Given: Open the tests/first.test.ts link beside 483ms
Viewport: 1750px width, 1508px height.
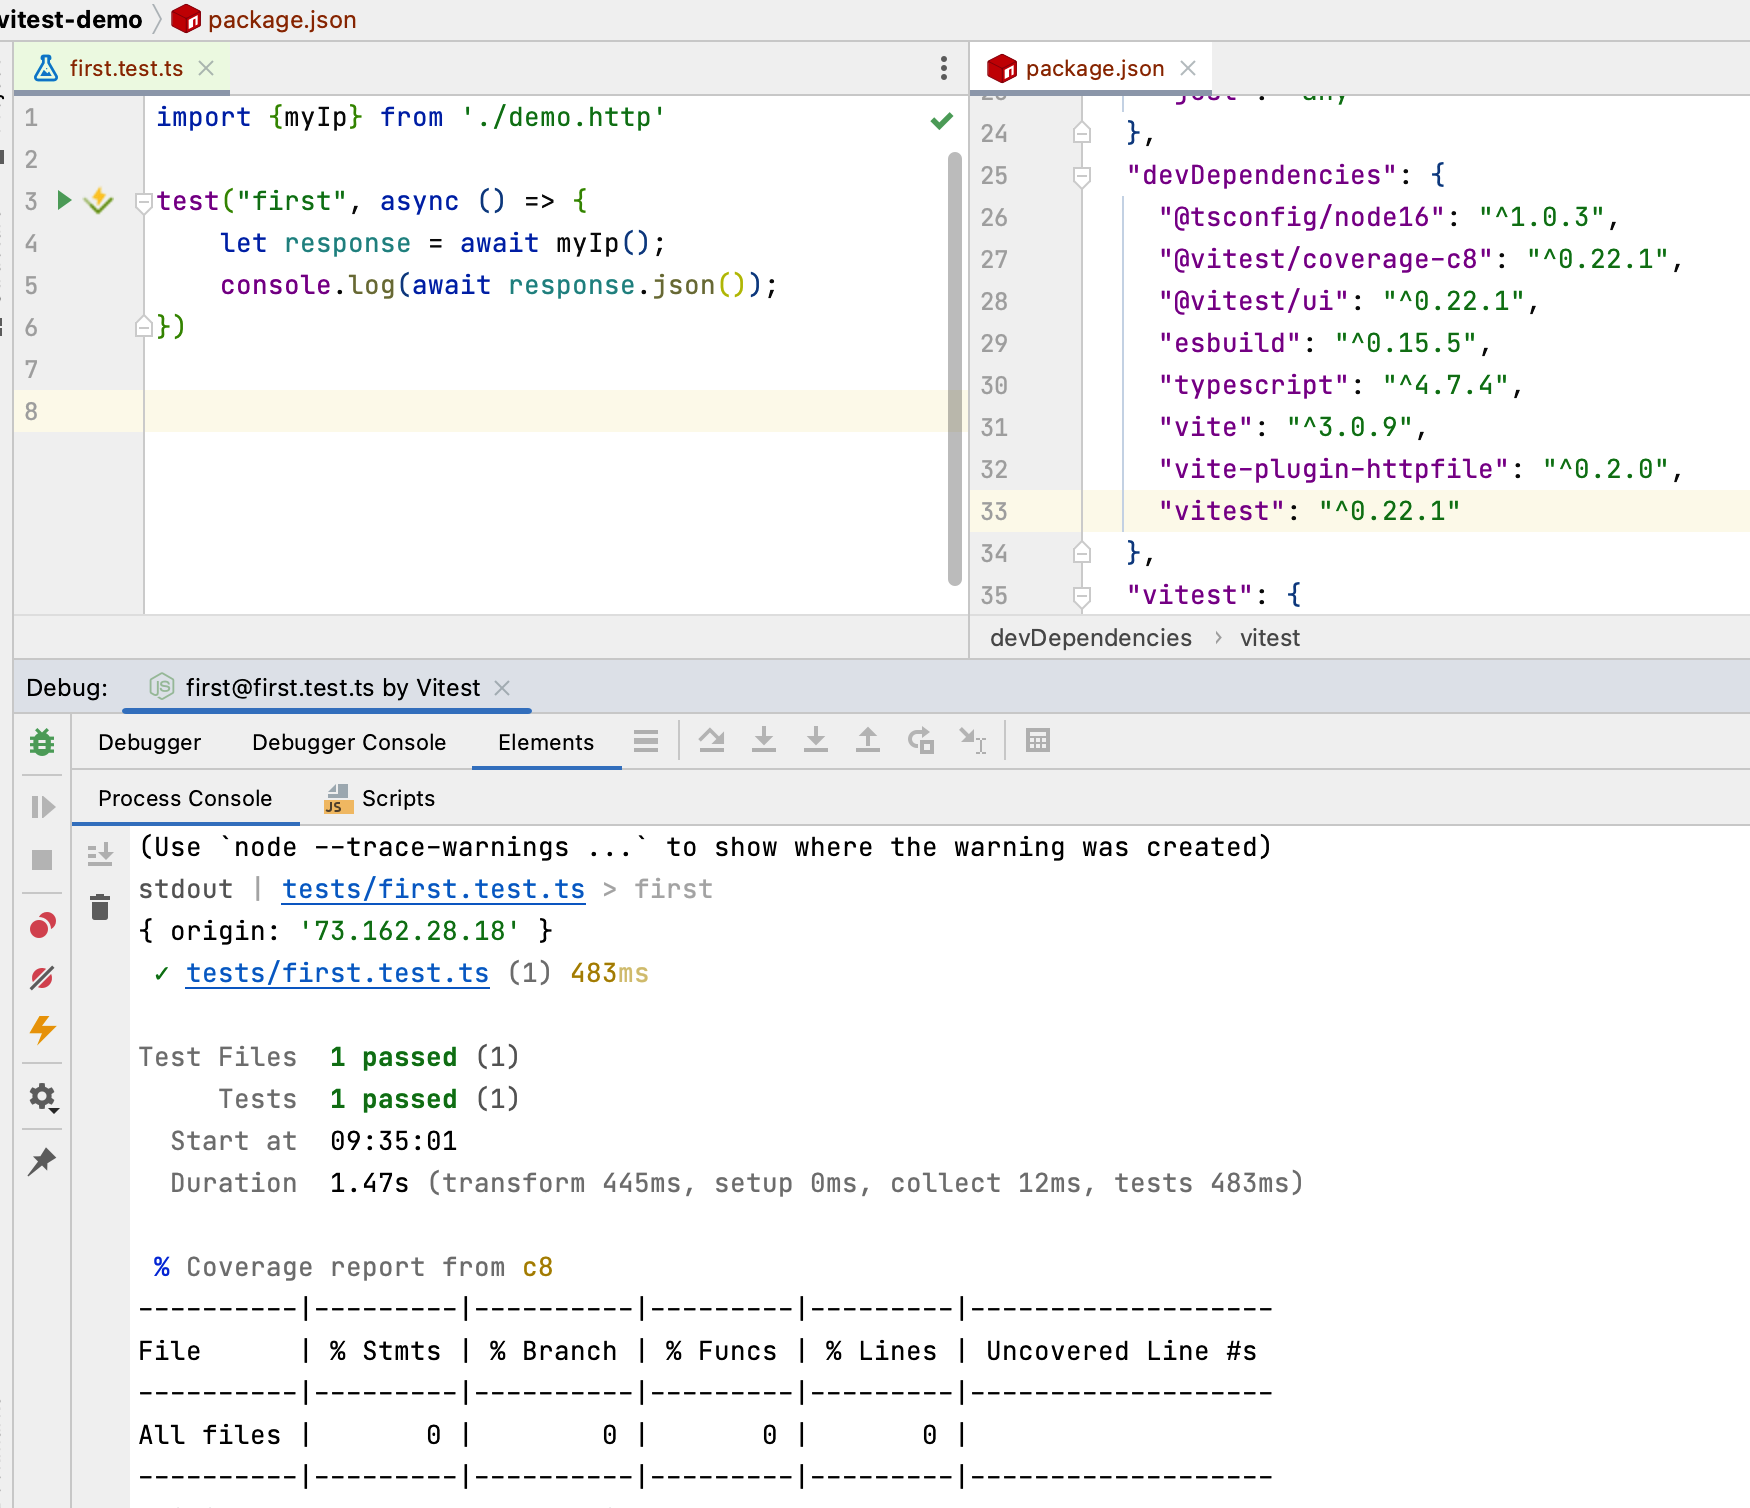Looking at the screenshot, I should 337,973.
